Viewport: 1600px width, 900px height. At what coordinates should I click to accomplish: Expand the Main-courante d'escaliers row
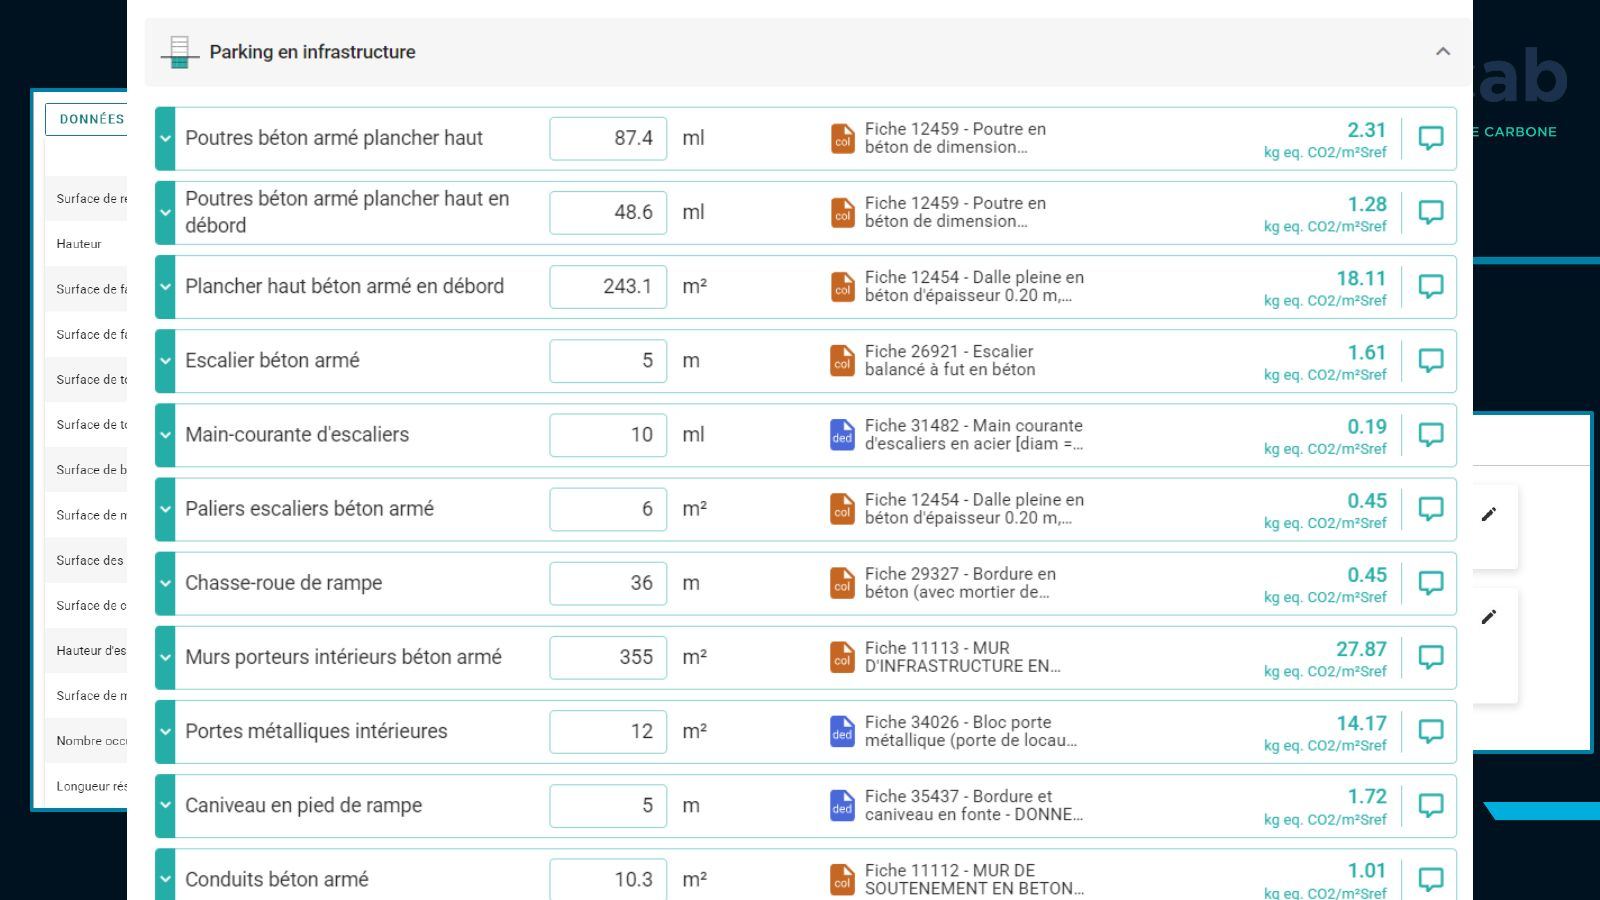pyautogui.click(x=165, y=434)
